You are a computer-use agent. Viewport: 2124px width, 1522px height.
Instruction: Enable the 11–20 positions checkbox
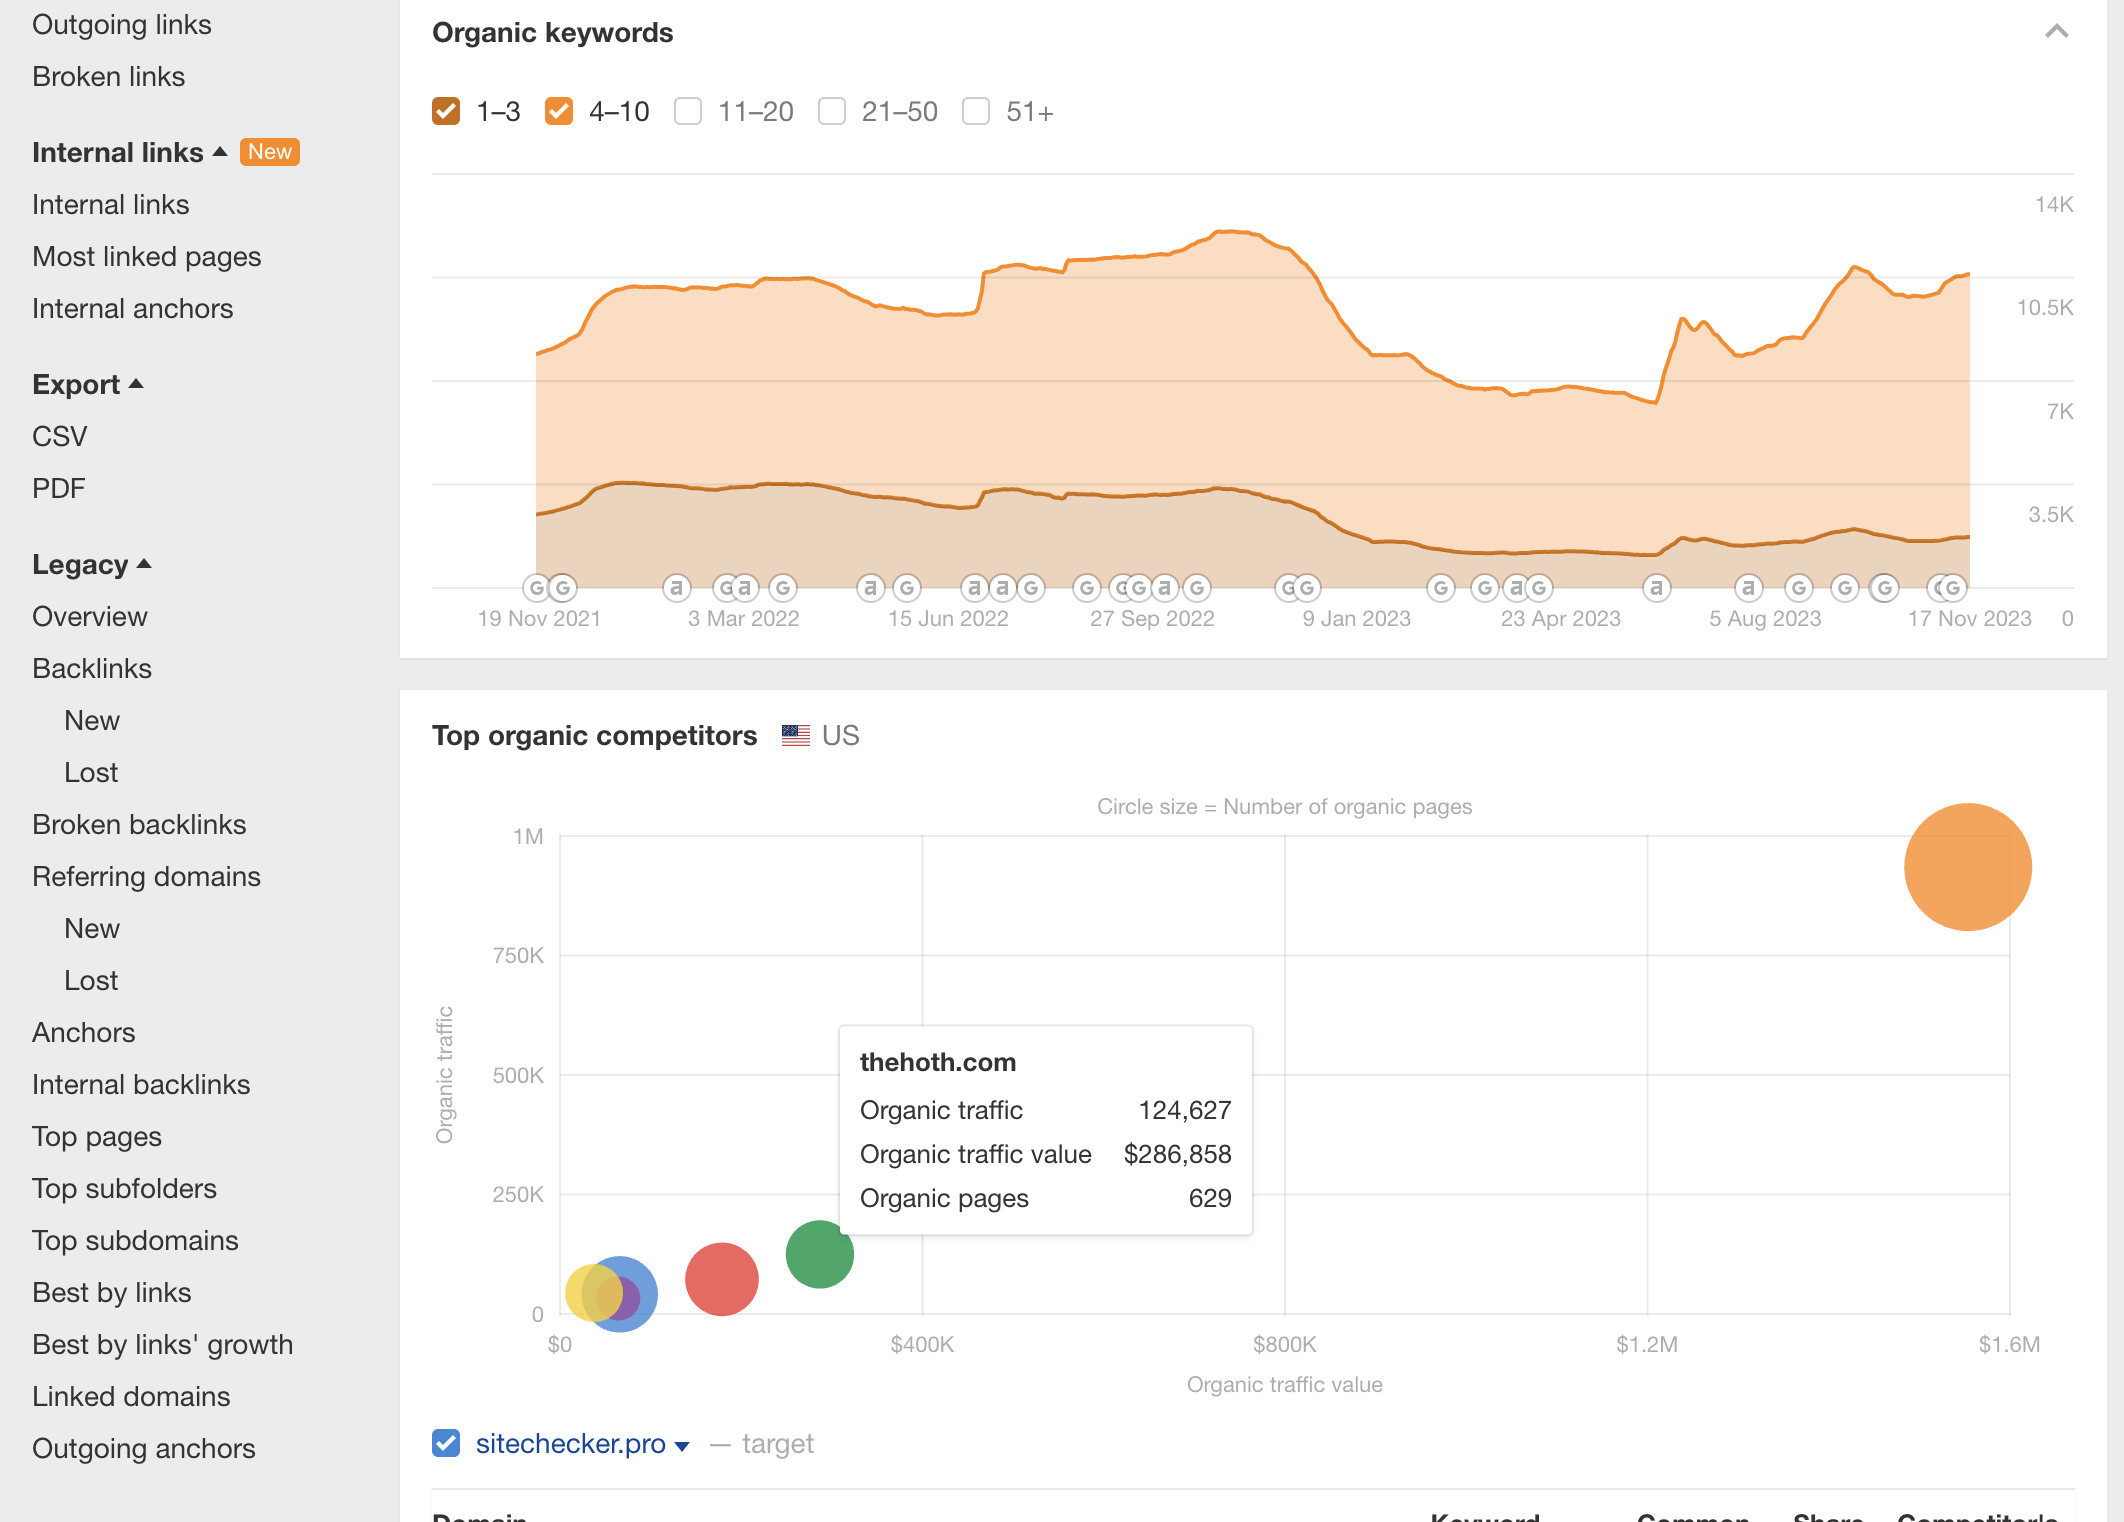[x=688, y=111]
